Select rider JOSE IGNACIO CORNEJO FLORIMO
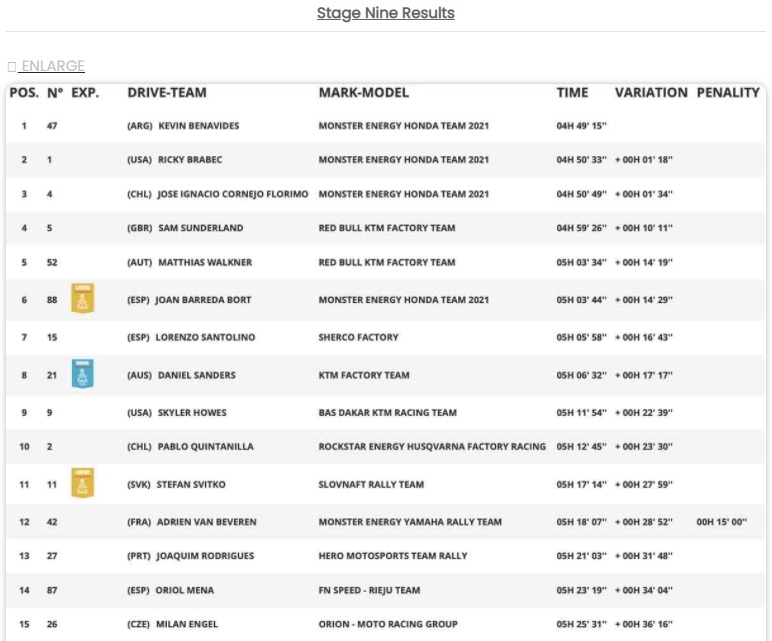This screenshot has width=772, height=641. pos(233,194)
